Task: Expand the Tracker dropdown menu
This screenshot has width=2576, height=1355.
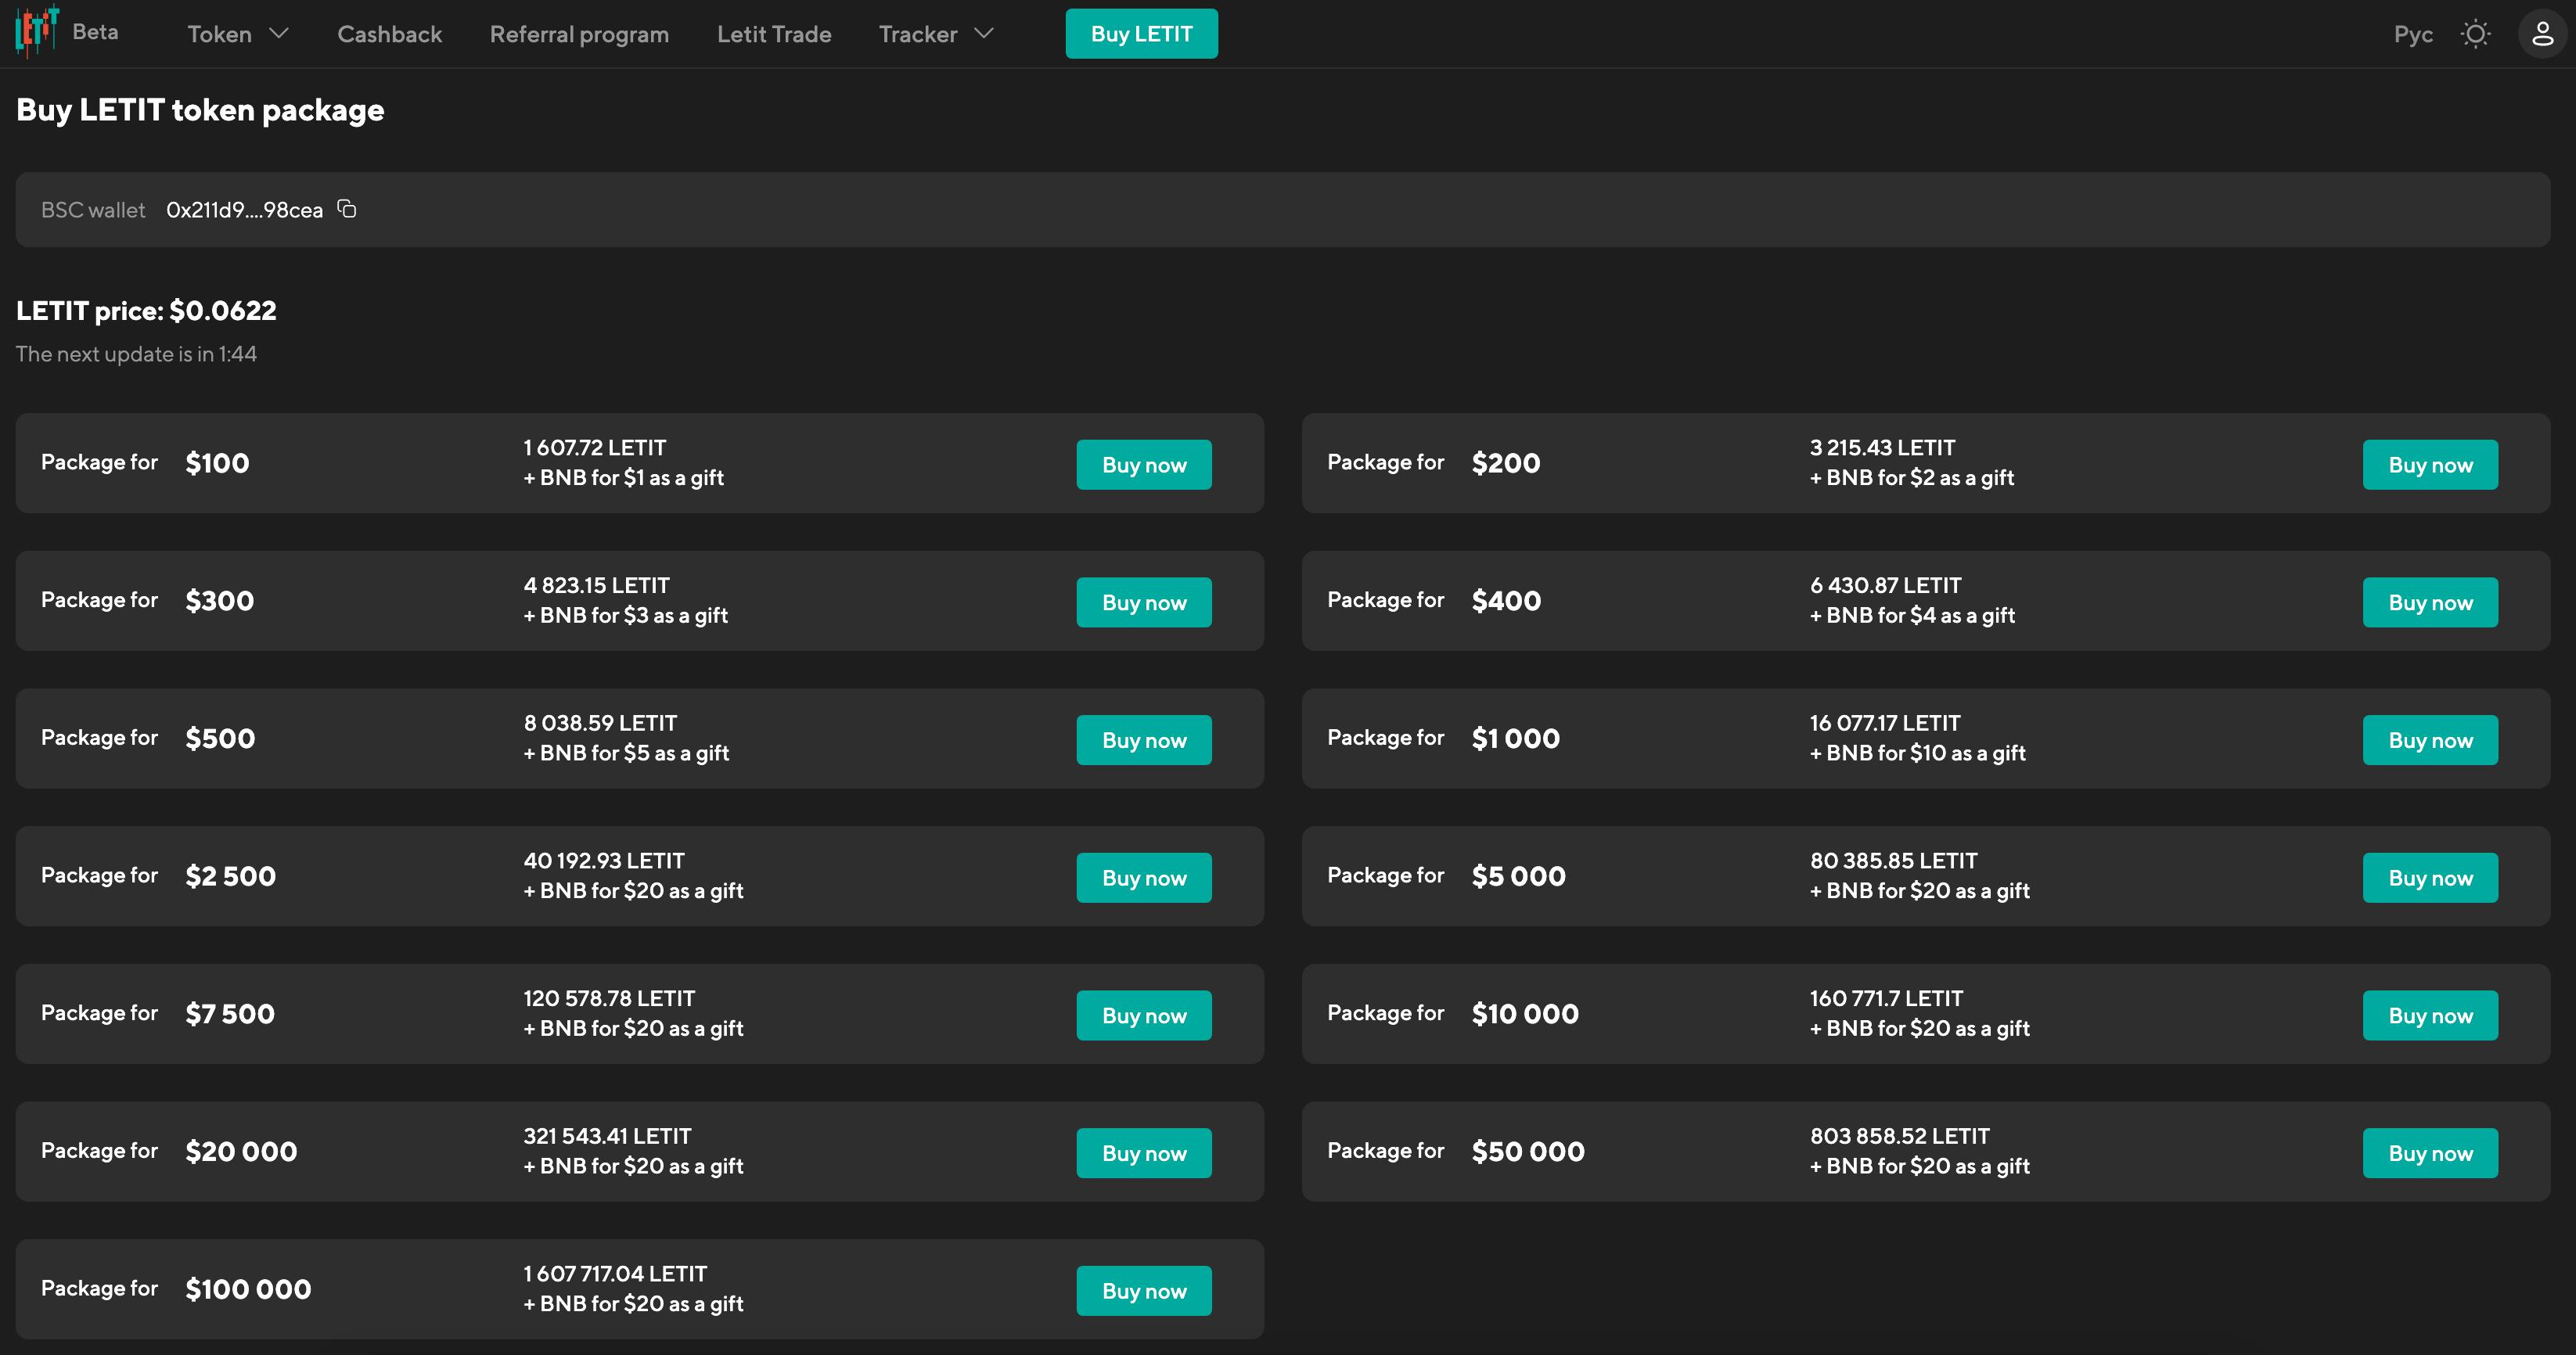Action: click(935, 34)
